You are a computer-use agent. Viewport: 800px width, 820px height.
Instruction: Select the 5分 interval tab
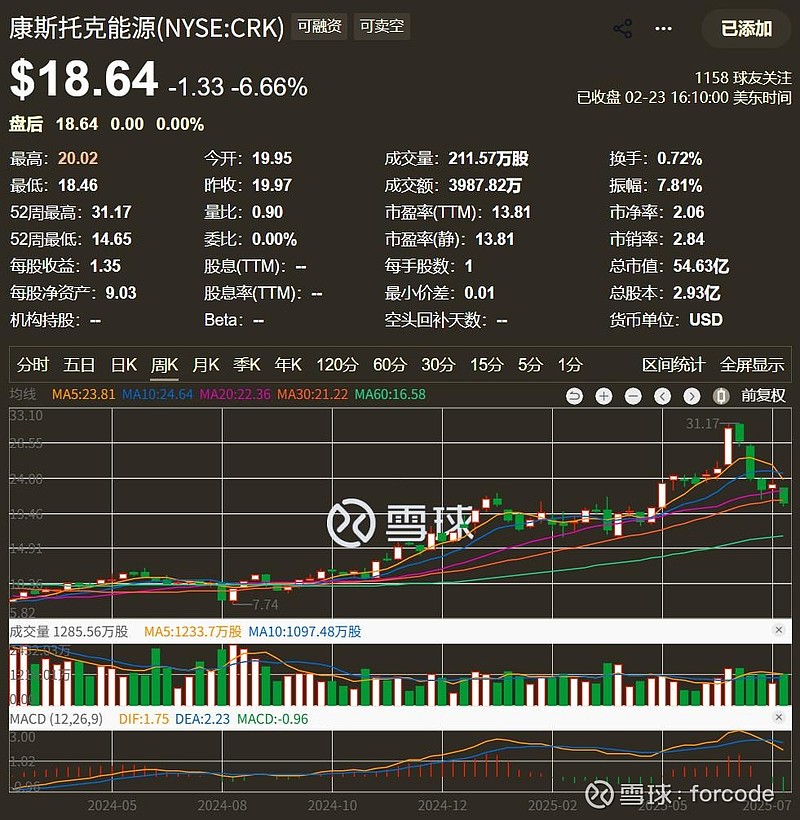530,365
